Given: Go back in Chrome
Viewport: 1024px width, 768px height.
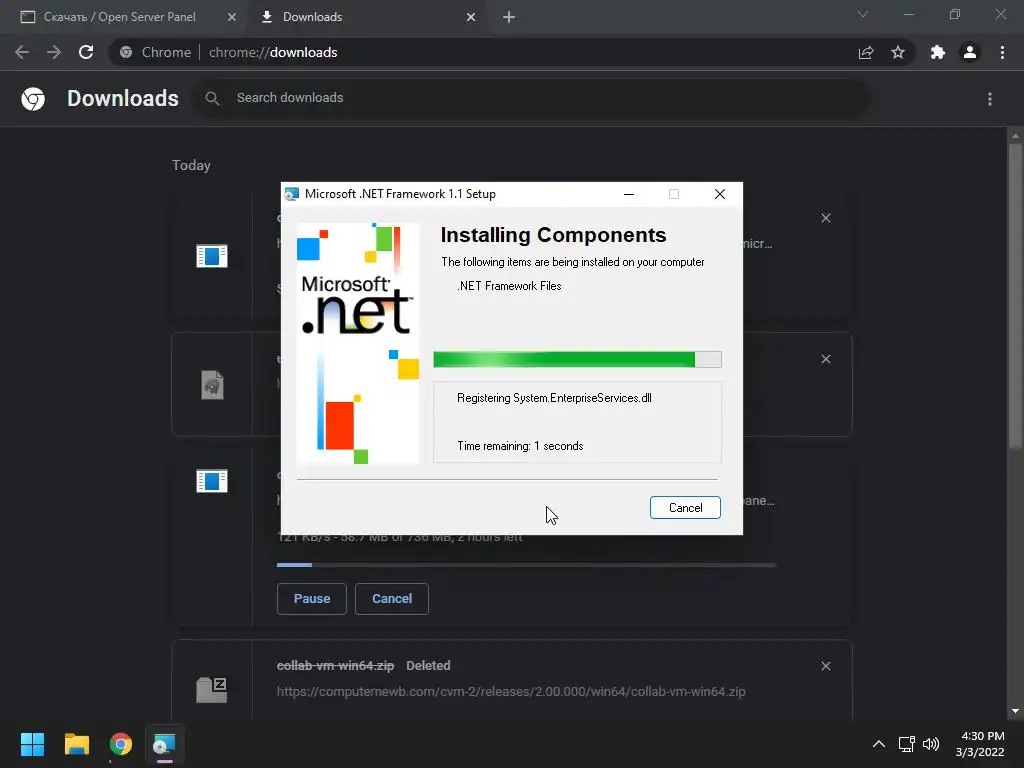Looking at the screenshot, I should pyautogui.click(x=22, y=52).
